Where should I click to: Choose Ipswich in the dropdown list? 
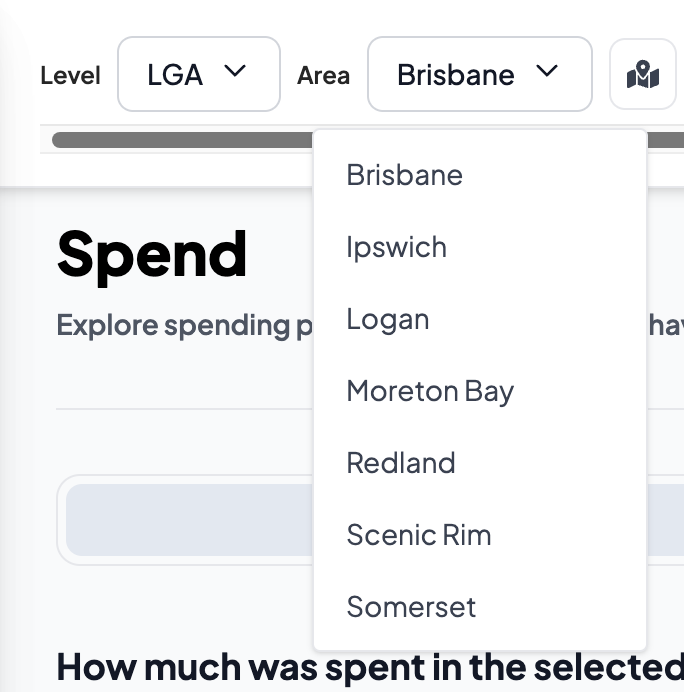point(396,247)
